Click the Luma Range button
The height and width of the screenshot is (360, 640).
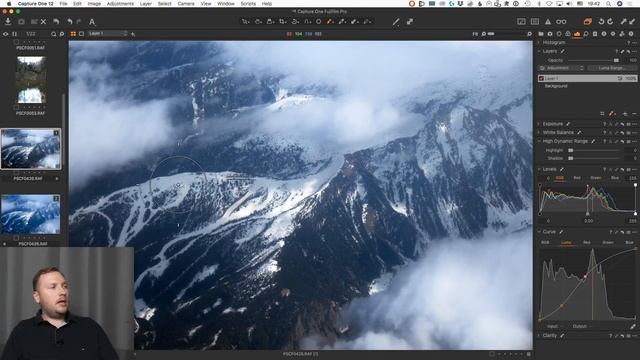(x=611, y=68)
